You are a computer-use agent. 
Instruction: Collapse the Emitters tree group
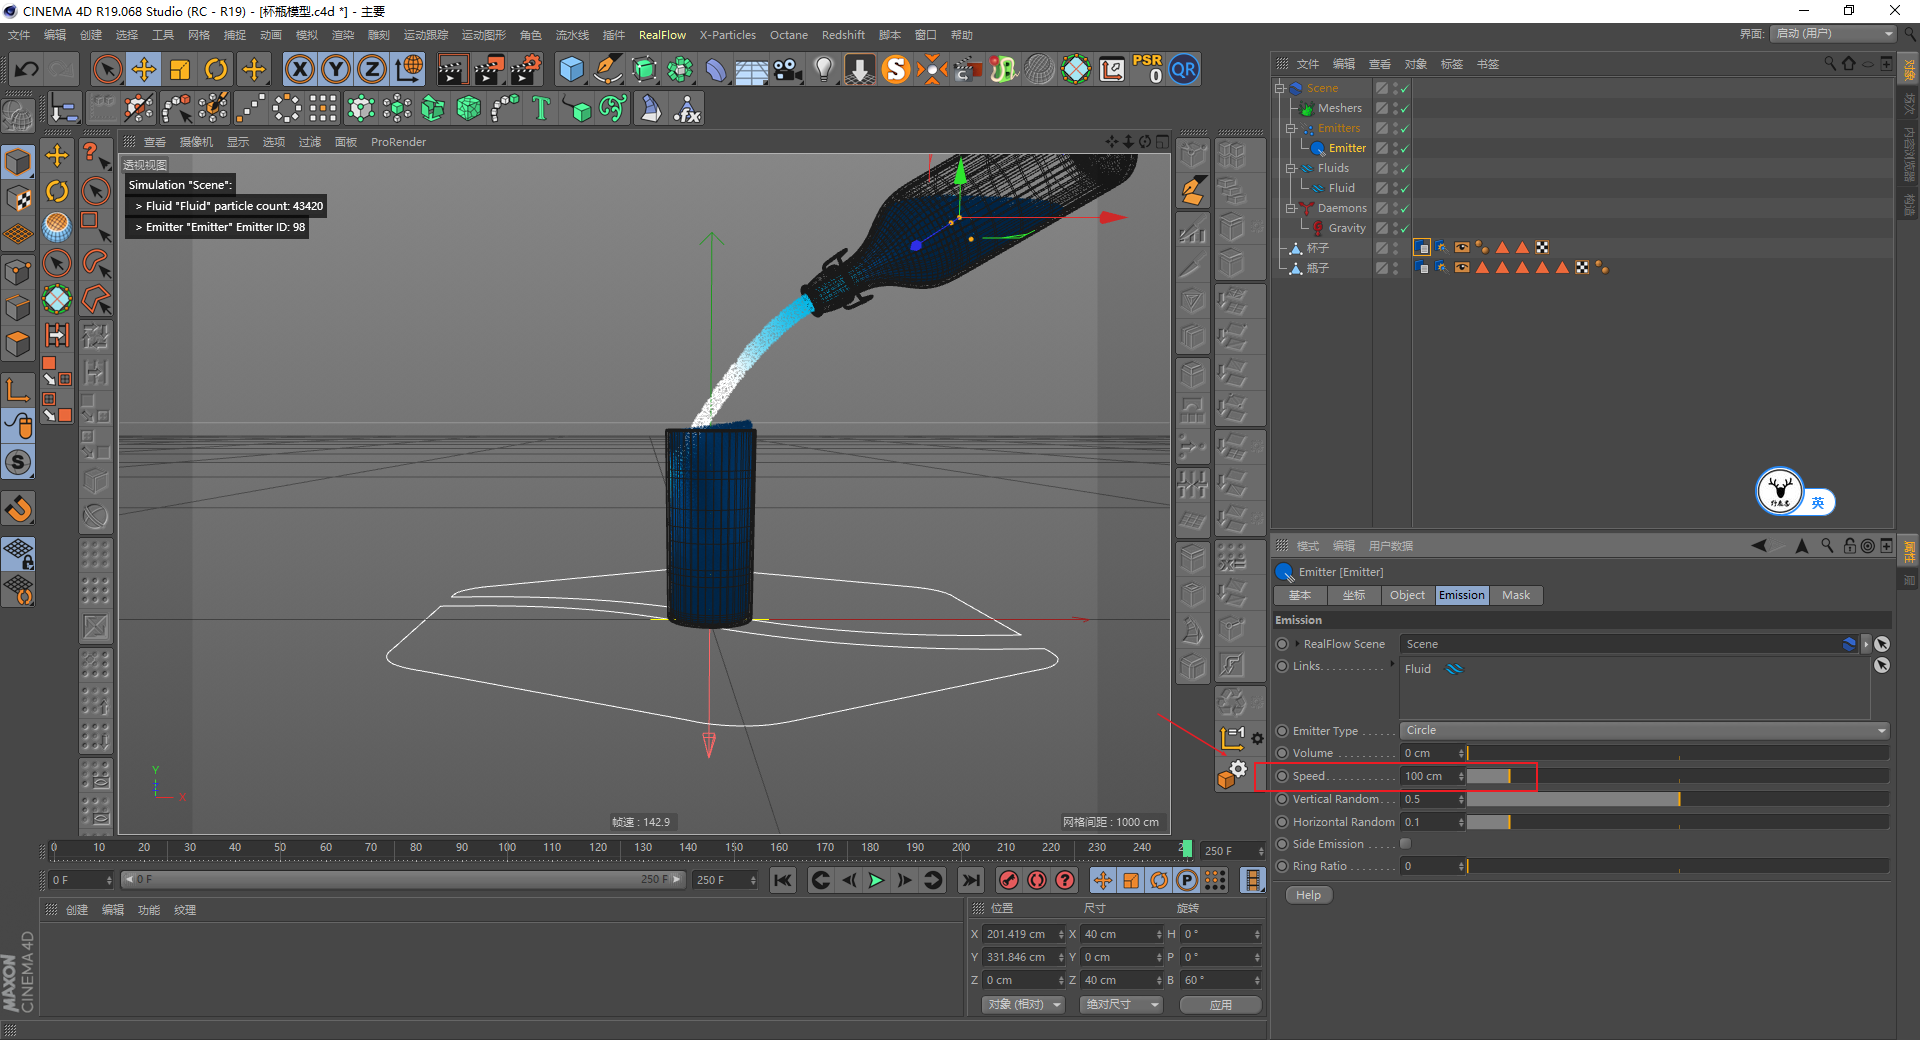click(x=1290, y=128)
